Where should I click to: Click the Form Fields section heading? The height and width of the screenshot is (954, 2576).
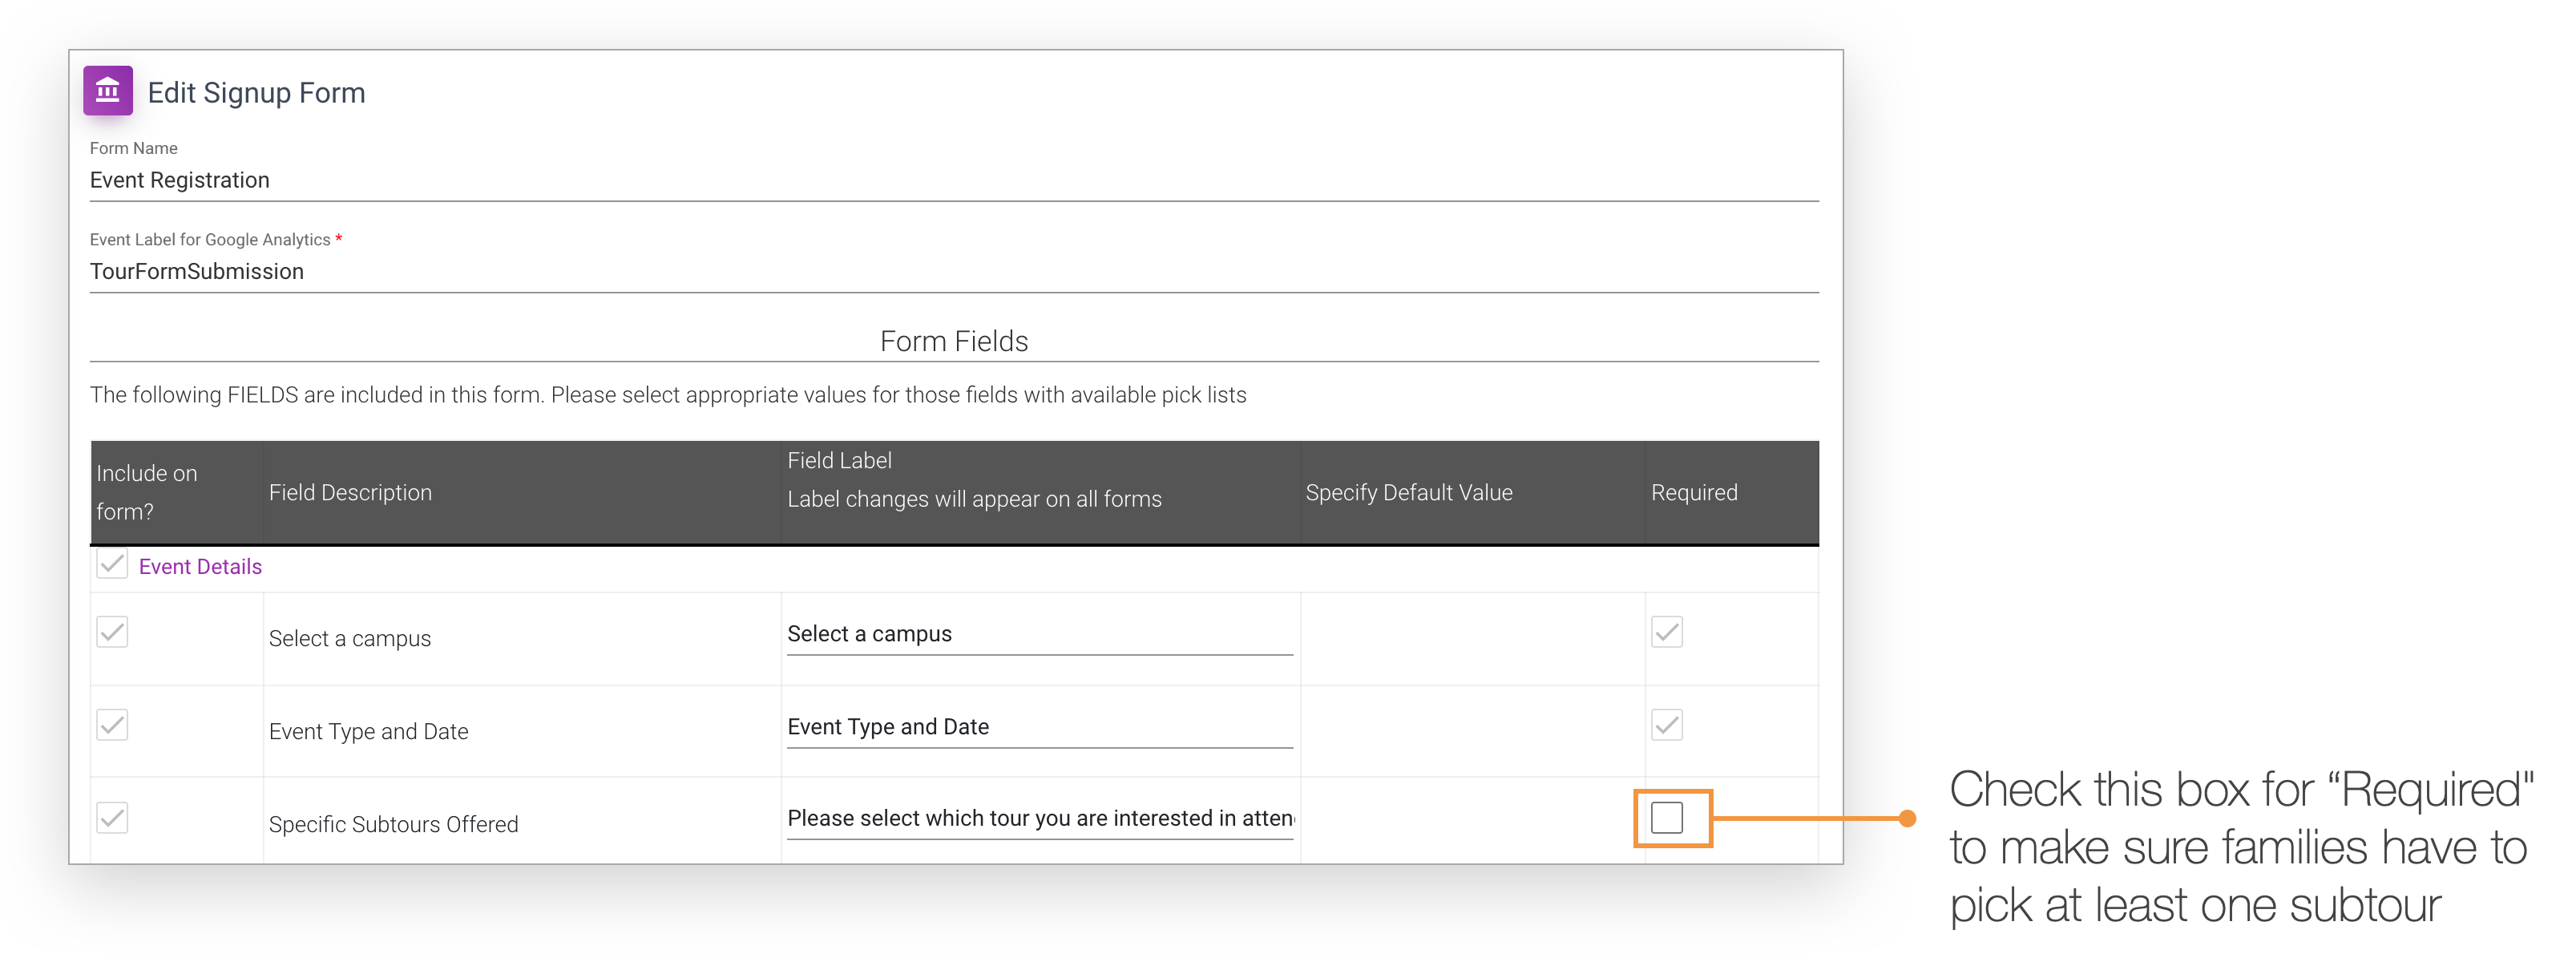pos(954,341)
